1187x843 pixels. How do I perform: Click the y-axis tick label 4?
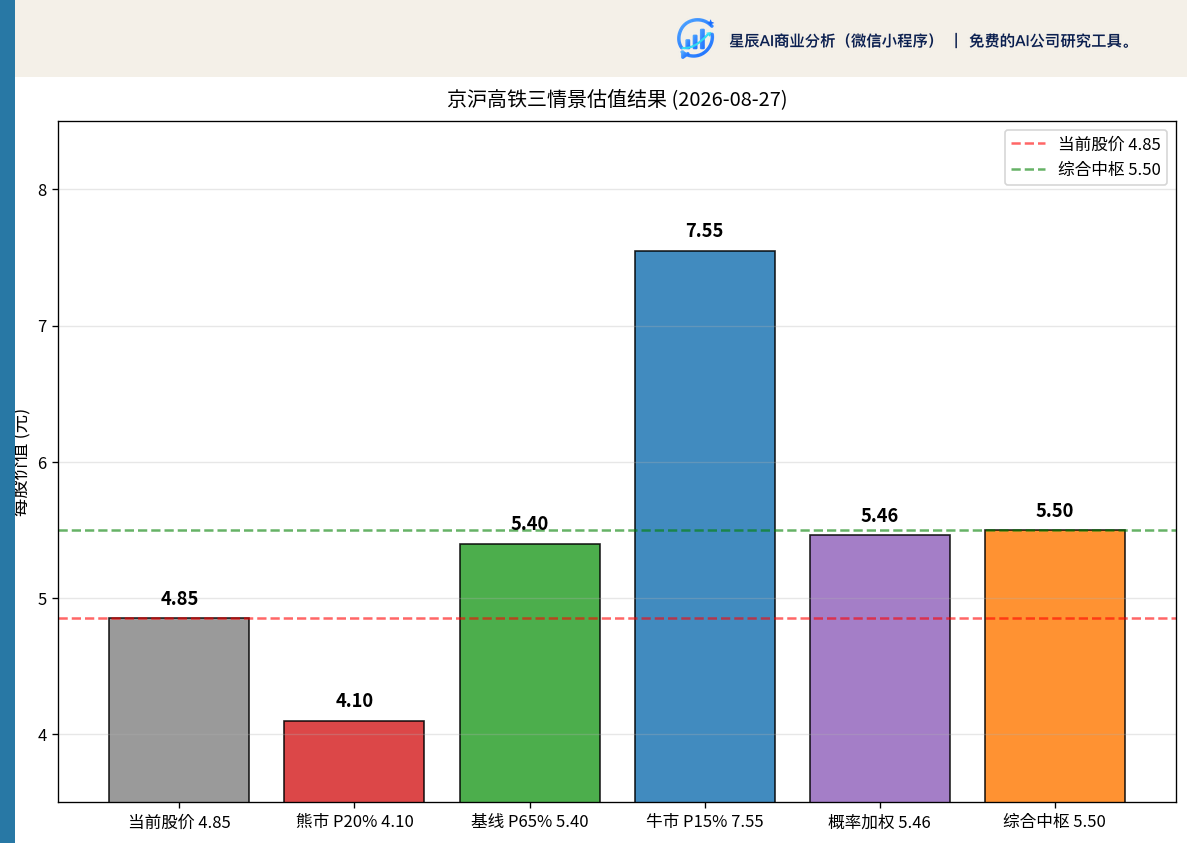tap(43, 736)
